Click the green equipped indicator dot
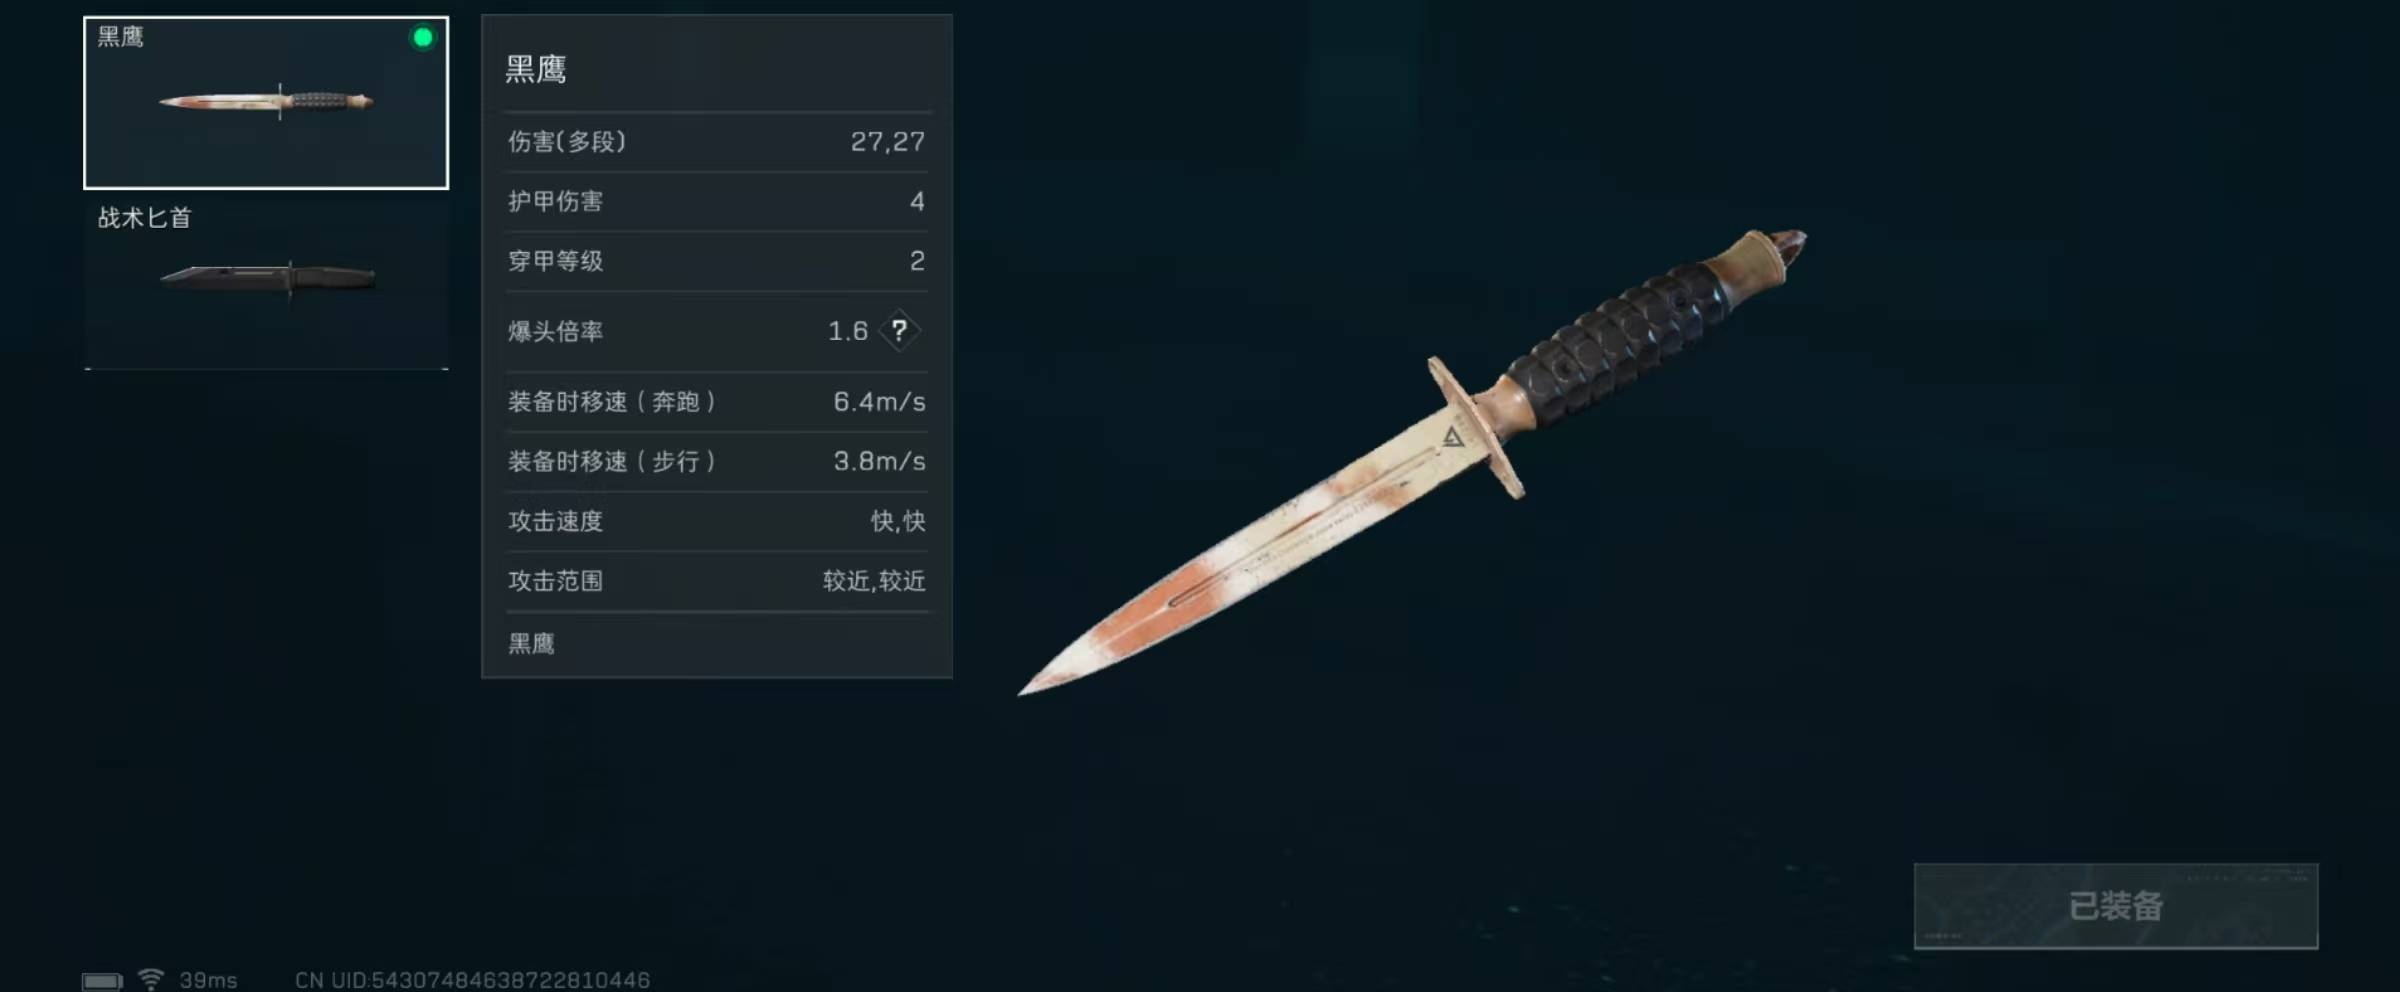The height and width of the screenshot is (992, 2400). click(x=423, y=38)
